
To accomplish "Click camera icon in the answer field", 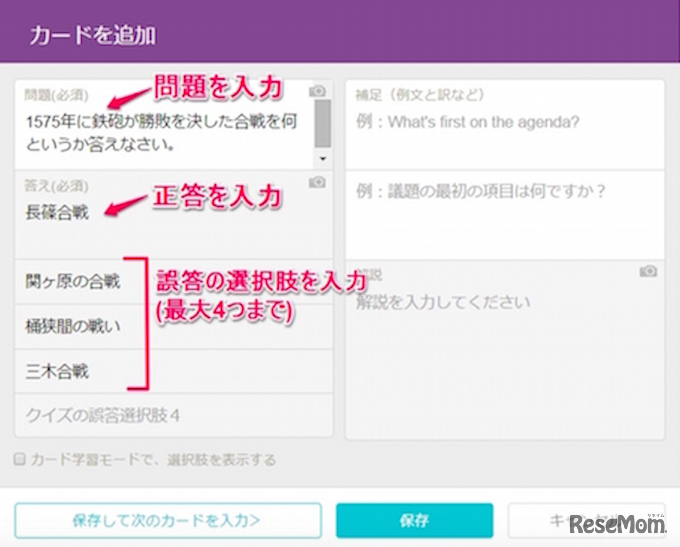I will [x=317, y=182].
